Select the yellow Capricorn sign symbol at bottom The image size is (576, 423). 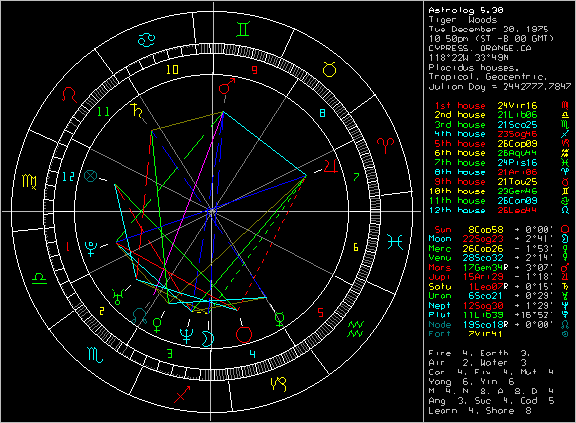(x=278, y=384)
